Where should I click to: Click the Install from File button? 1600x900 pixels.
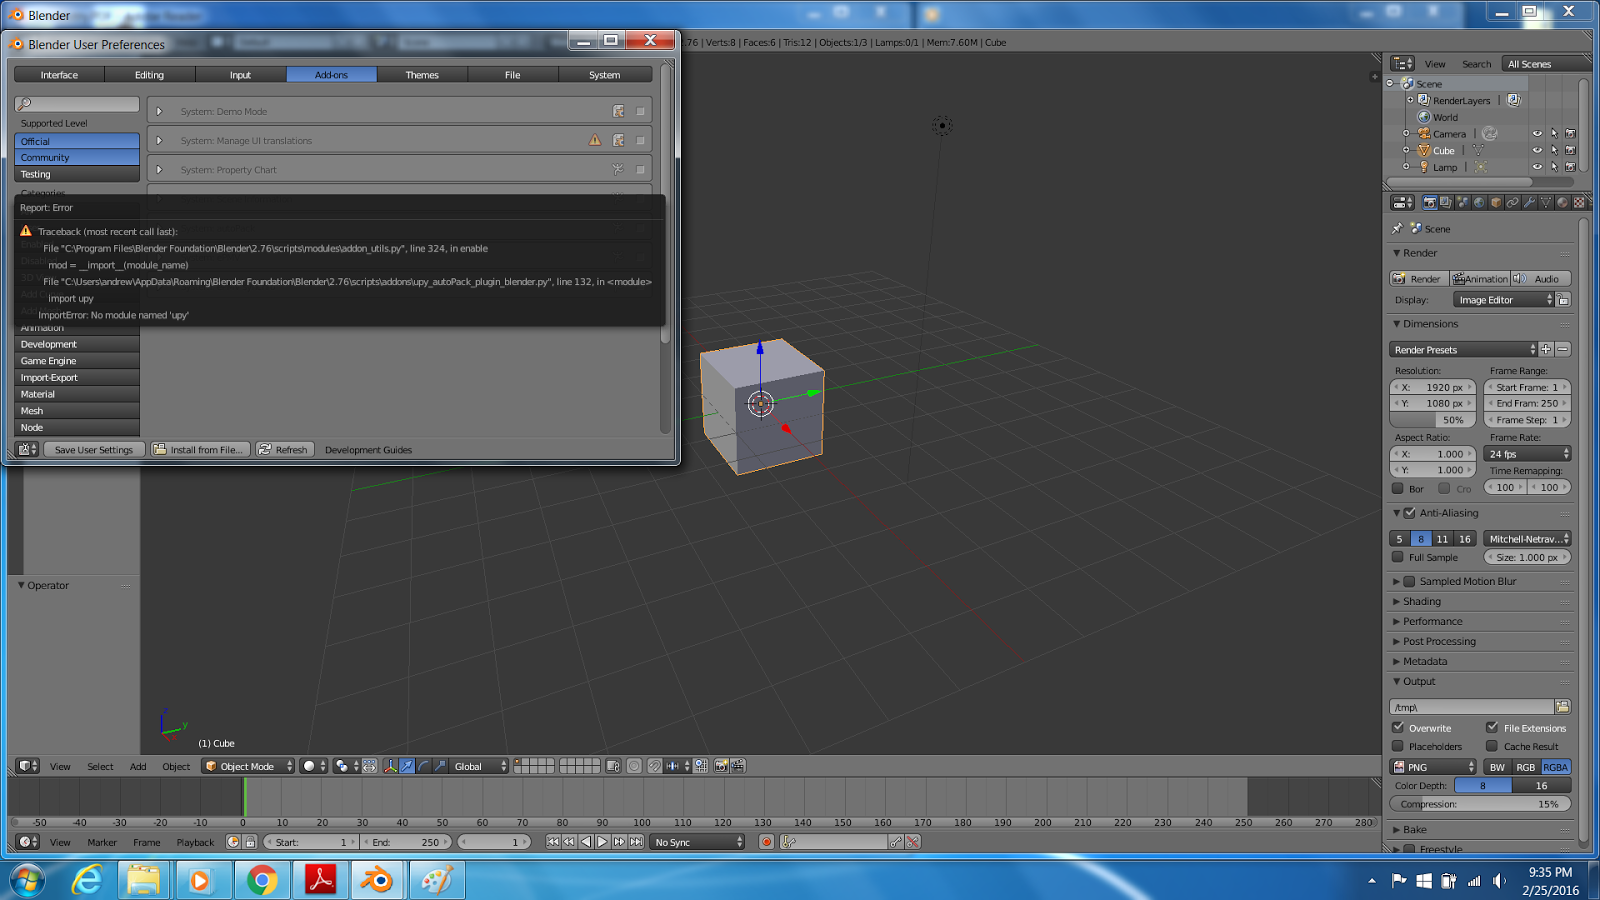point(199,450)
